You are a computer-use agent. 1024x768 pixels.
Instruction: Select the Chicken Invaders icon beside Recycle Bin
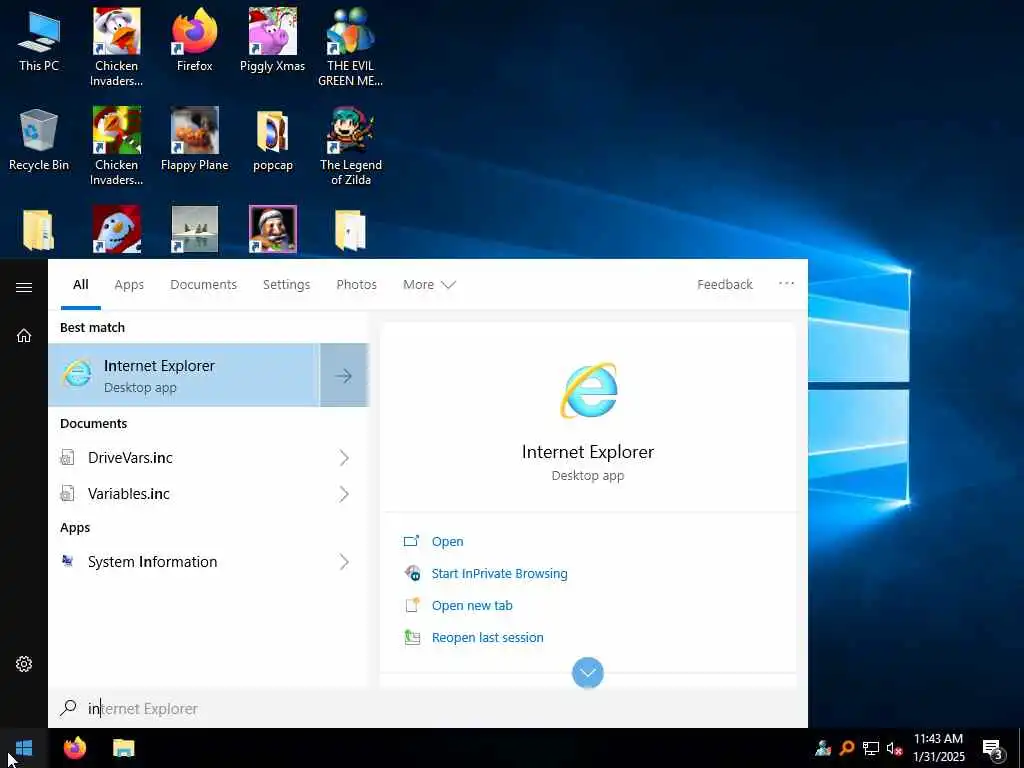tap(116, 146)
